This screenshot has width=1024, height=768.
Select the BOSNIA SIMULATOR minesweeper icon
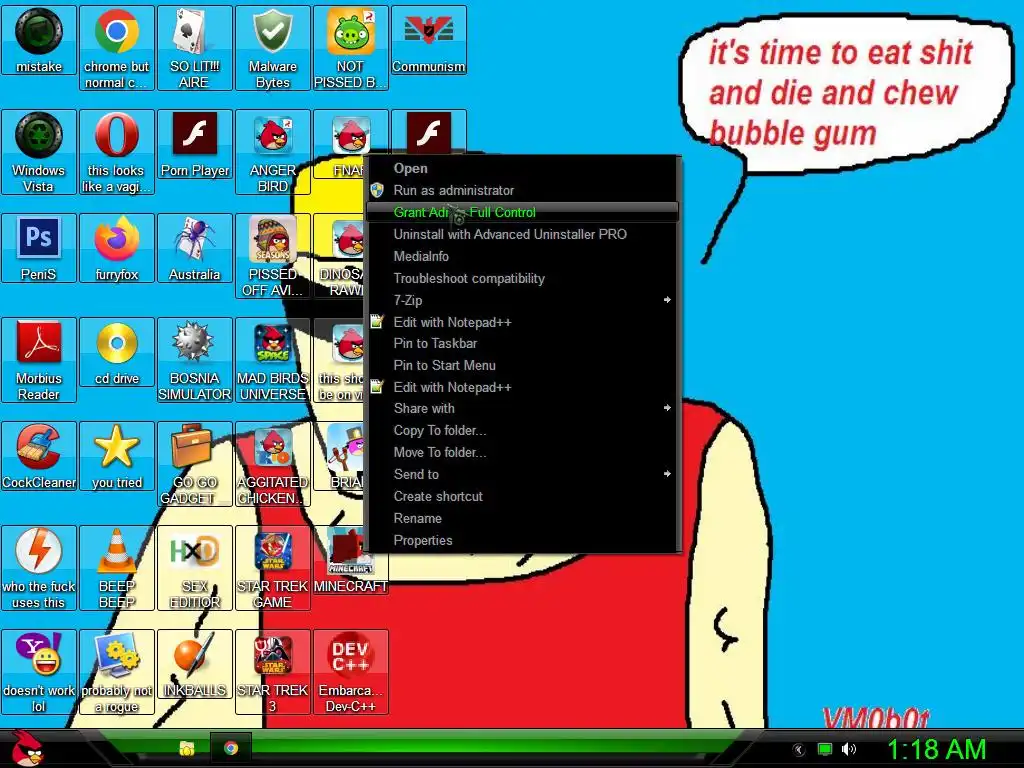[195, 360]
